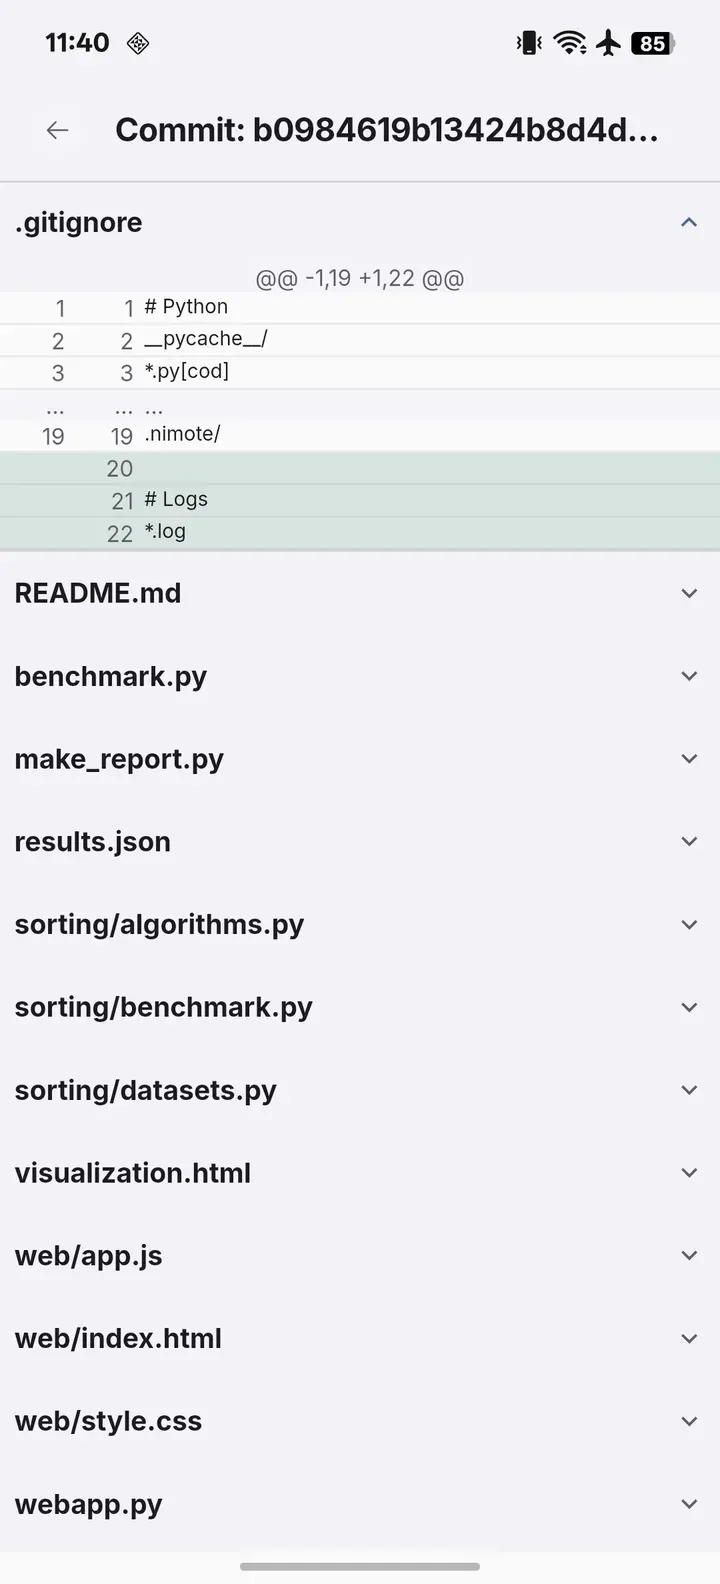Screen dimensions: 720x1584
Task: Select the '.nimote/' diff line
Action: (x=360, y=435)
